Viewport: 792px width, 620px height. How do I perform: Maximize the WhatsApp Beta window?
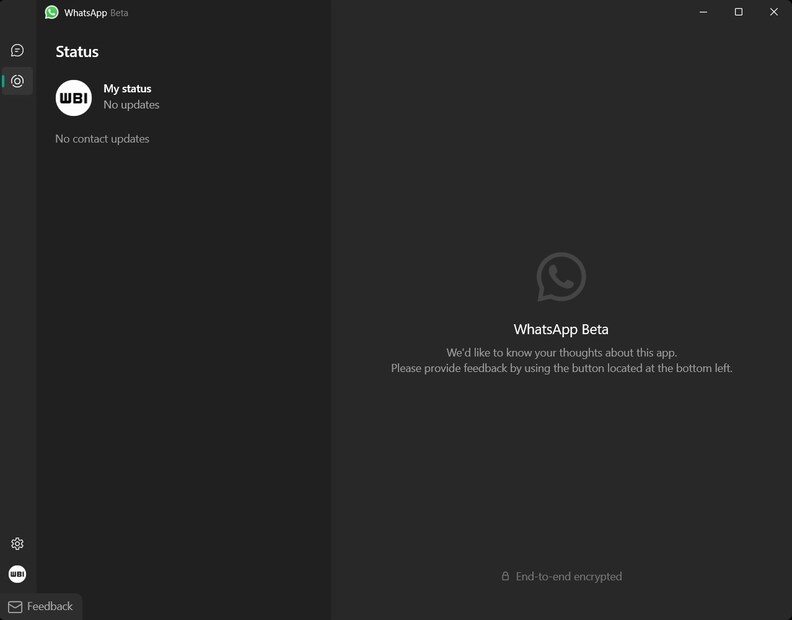point(738,12)
